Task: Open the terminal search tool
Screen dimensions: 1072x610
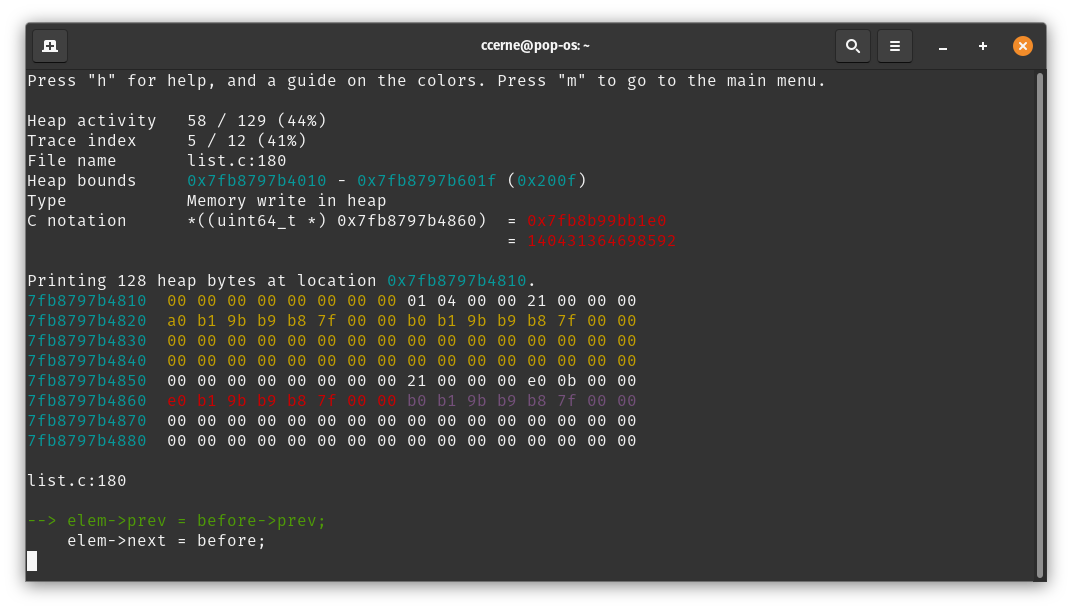Action: (852, 46)
